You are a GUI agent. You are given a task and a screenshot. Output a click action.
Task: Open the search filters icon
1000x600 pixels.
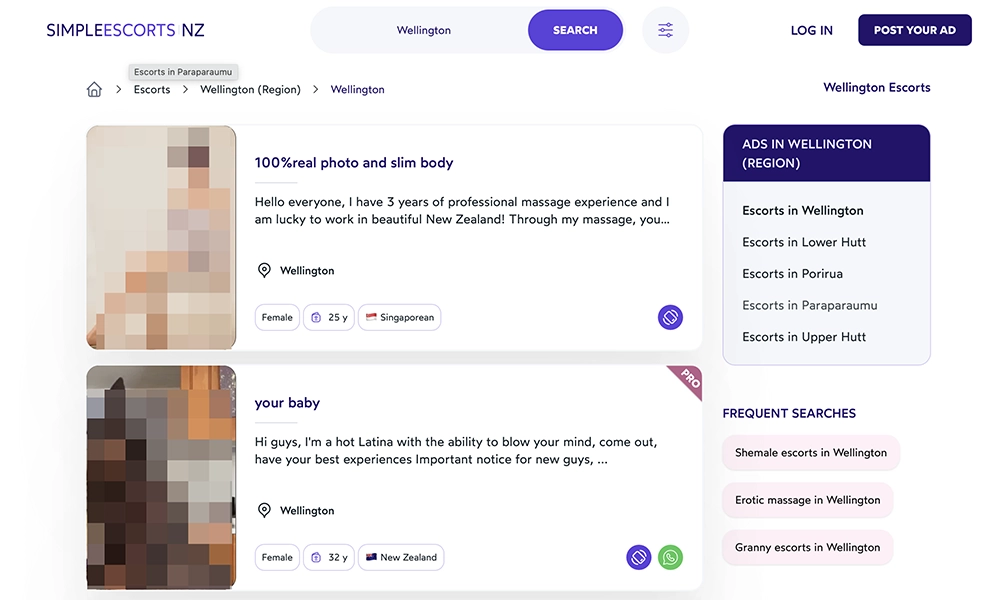pos(665,30)
